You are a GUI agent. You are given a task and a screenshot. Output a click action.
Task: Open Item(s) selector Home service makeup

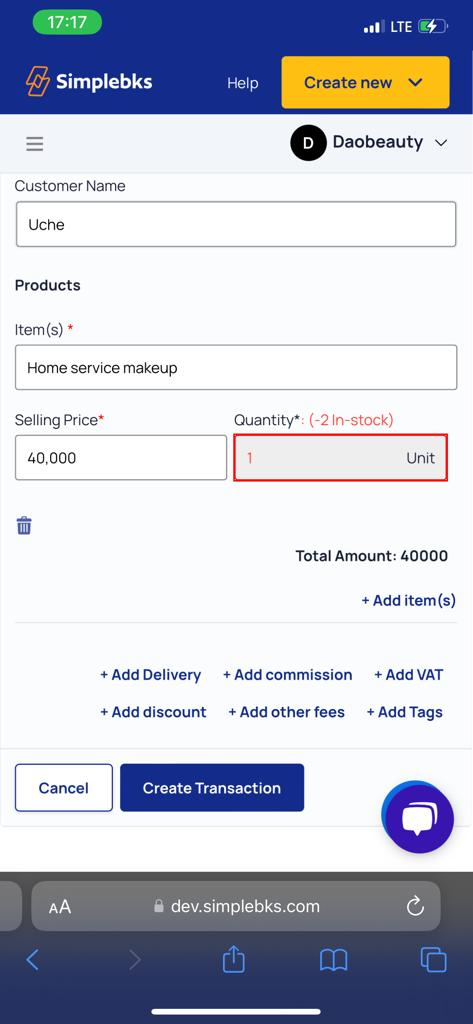coord(236,368)
